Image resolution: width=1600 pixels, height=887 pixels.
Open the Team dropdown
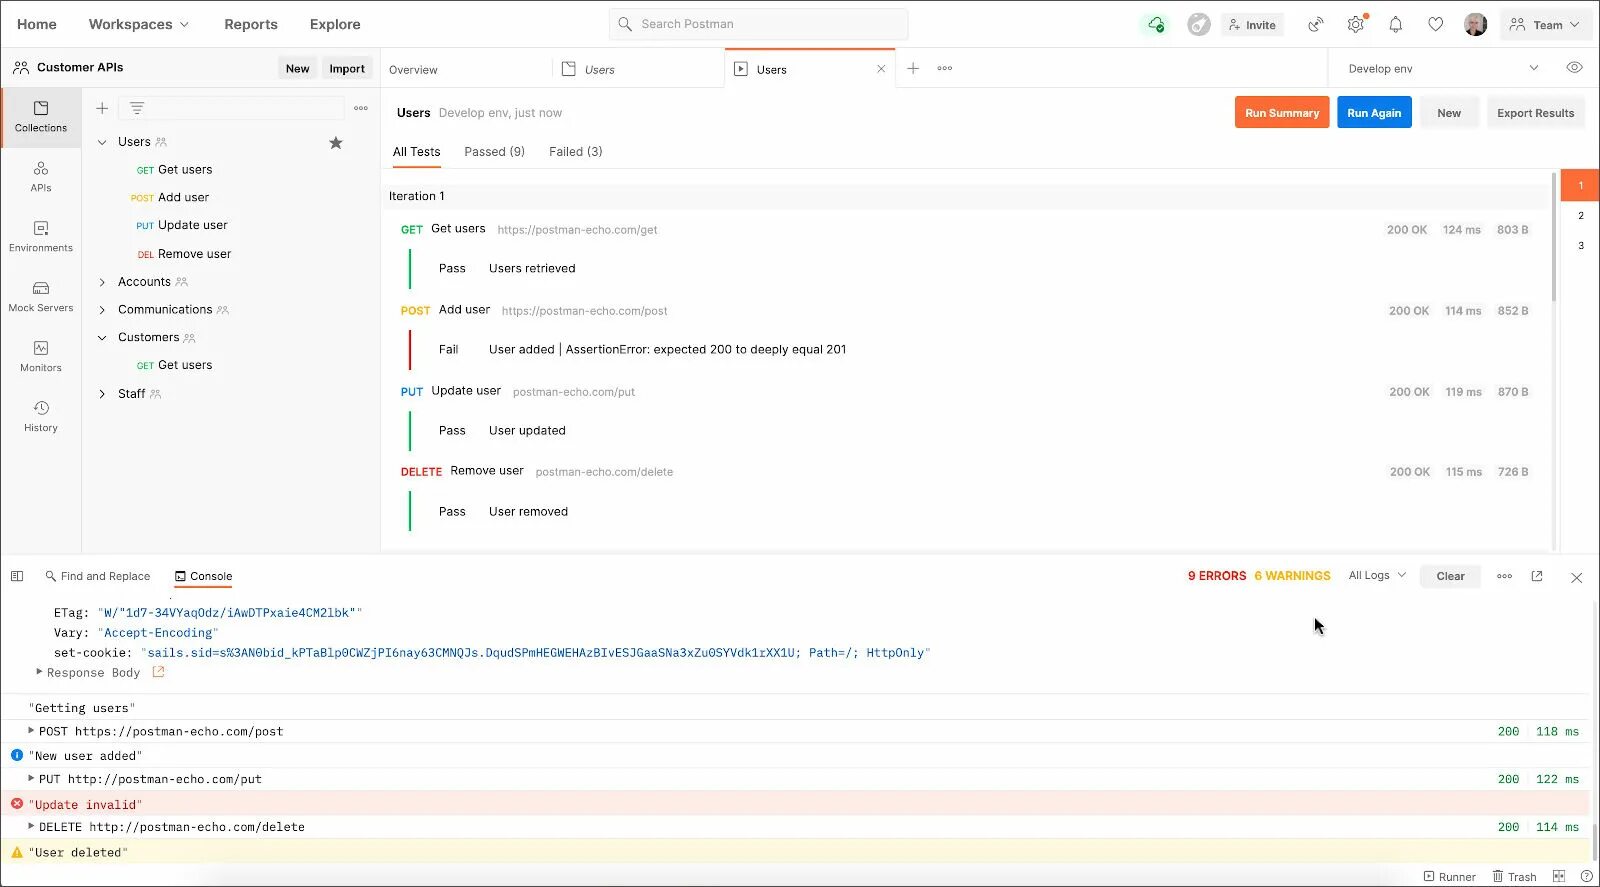pyautogui.click(x=1545, y=25)
